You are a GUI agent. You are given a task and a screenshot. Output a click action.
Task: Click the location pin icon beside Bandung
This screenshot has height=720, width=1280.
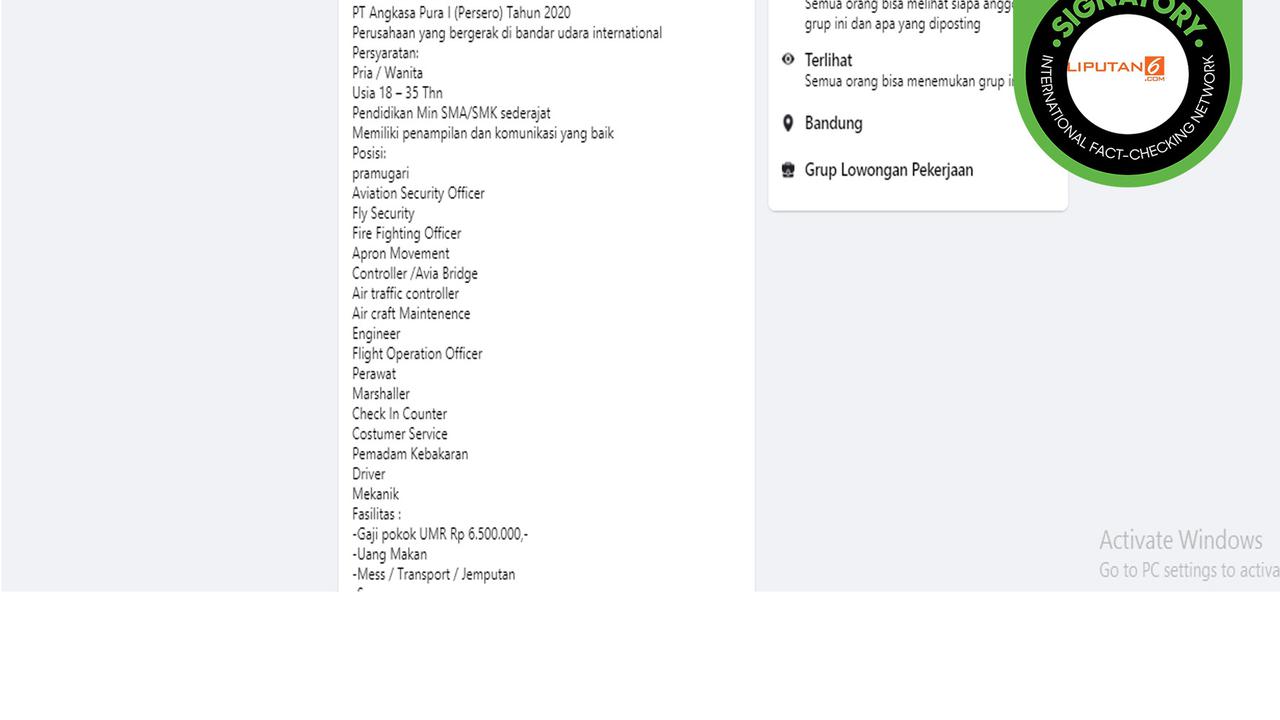point(788,123)
